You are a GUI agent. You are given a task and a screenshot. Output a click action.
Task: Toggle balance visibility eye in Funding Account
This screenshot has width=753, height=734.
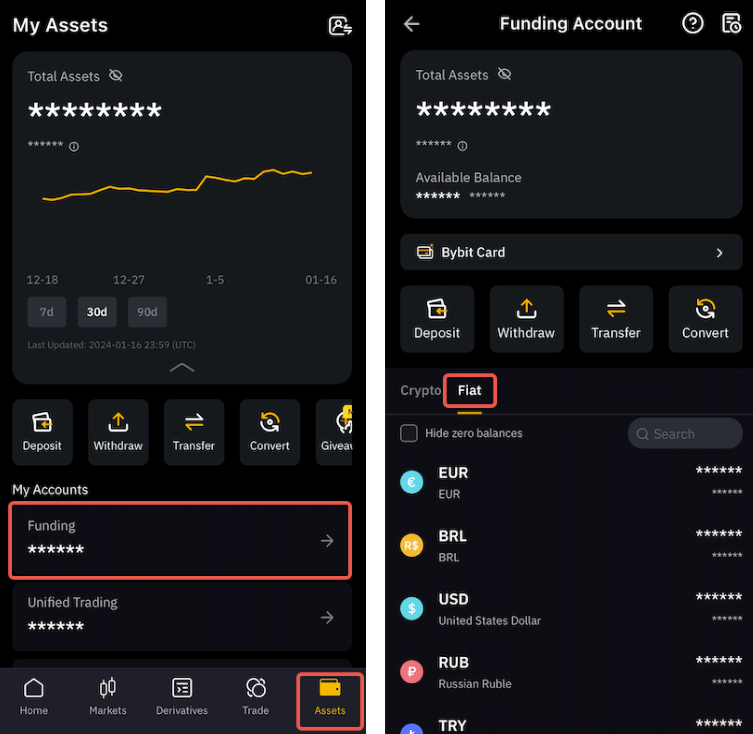pos(504,74)
